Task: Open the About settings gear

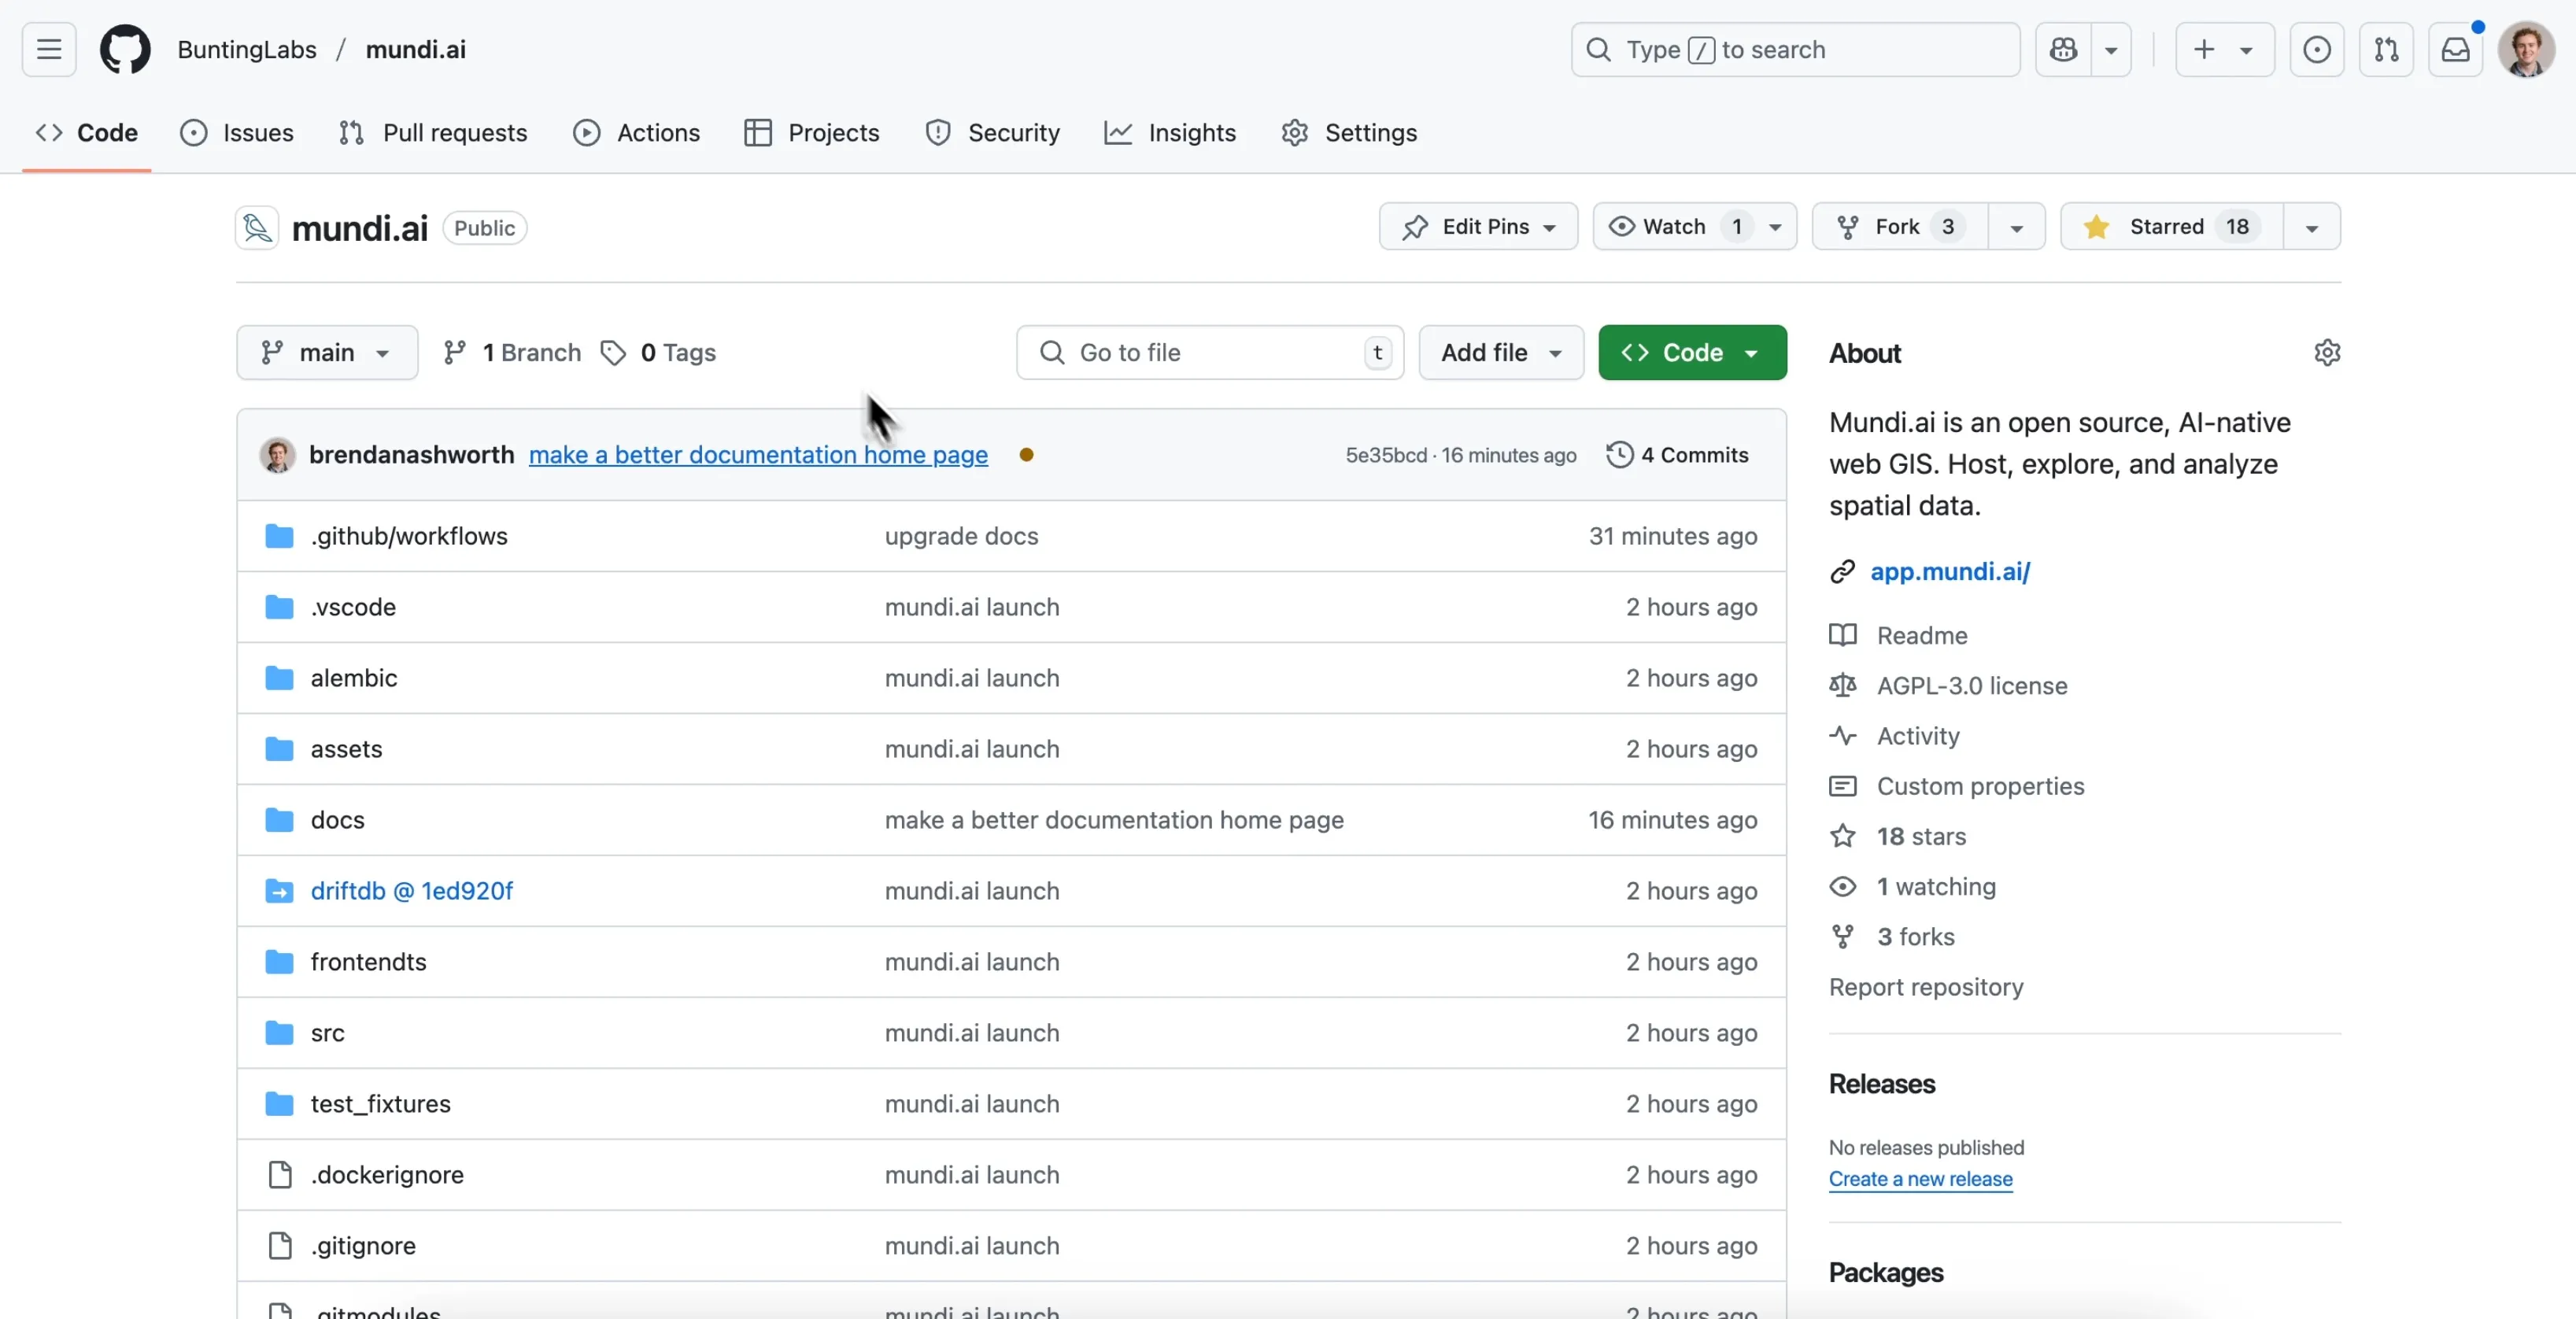Action: click(2327, 353)
